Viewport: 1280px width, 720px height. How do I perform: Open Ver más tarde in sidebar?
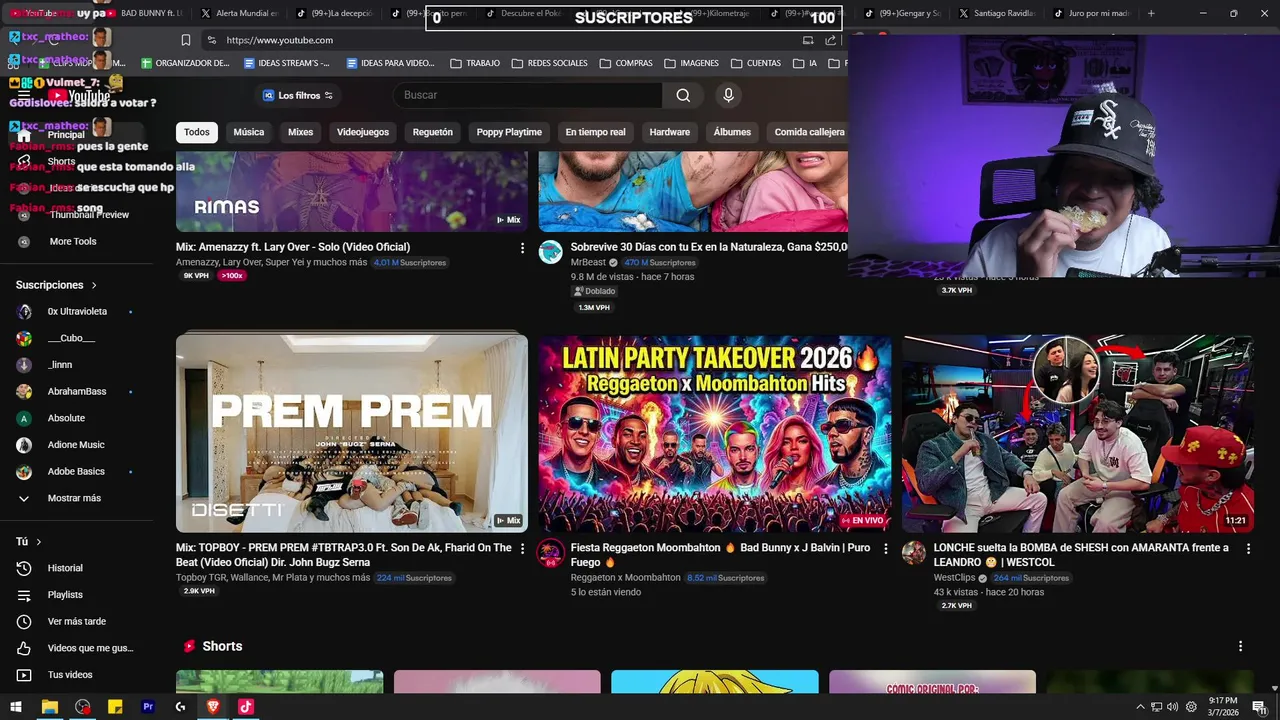[x=76, y=621]
